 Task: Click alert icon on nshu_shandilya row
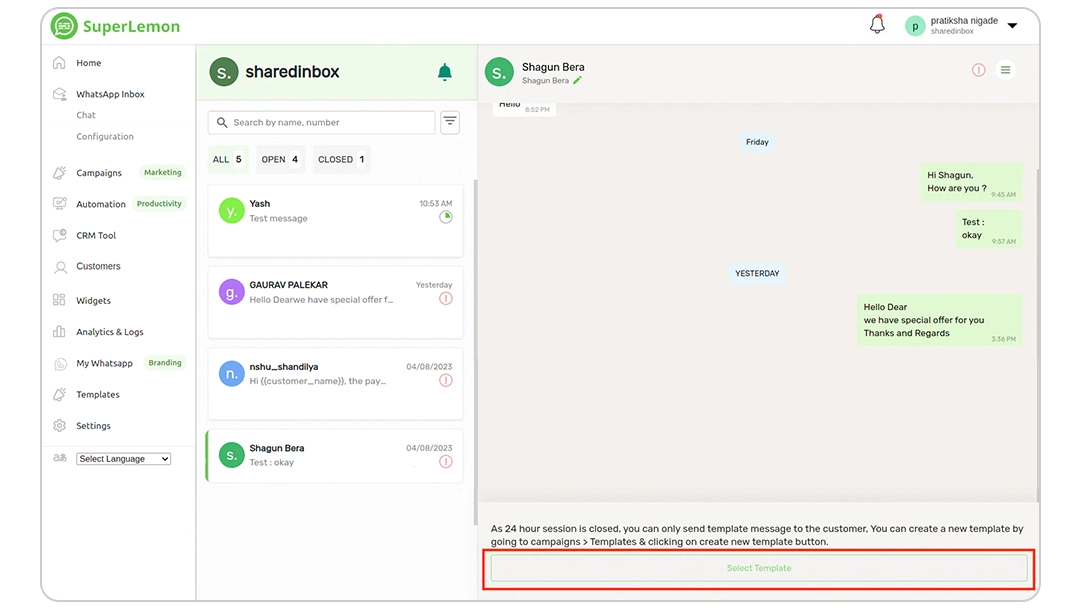[x=446, y=381]
